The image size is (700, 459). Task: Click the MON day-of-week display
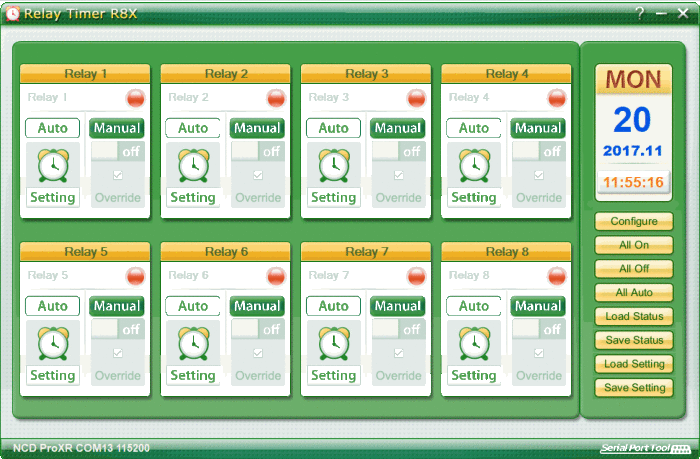coord(633,79)
